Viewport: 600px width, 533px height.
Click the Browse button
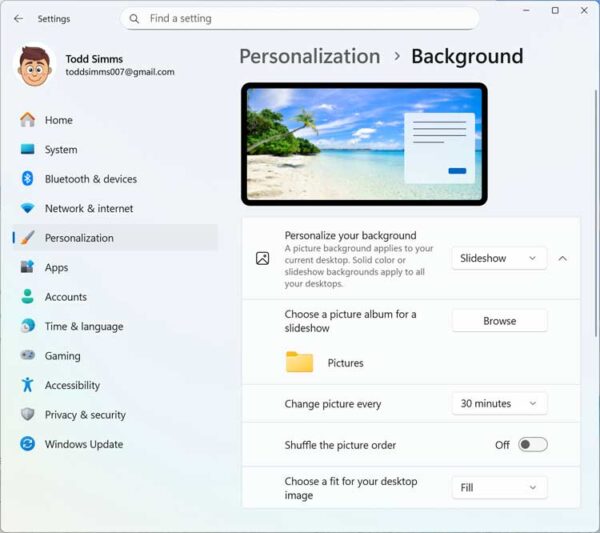click(499, 321)
